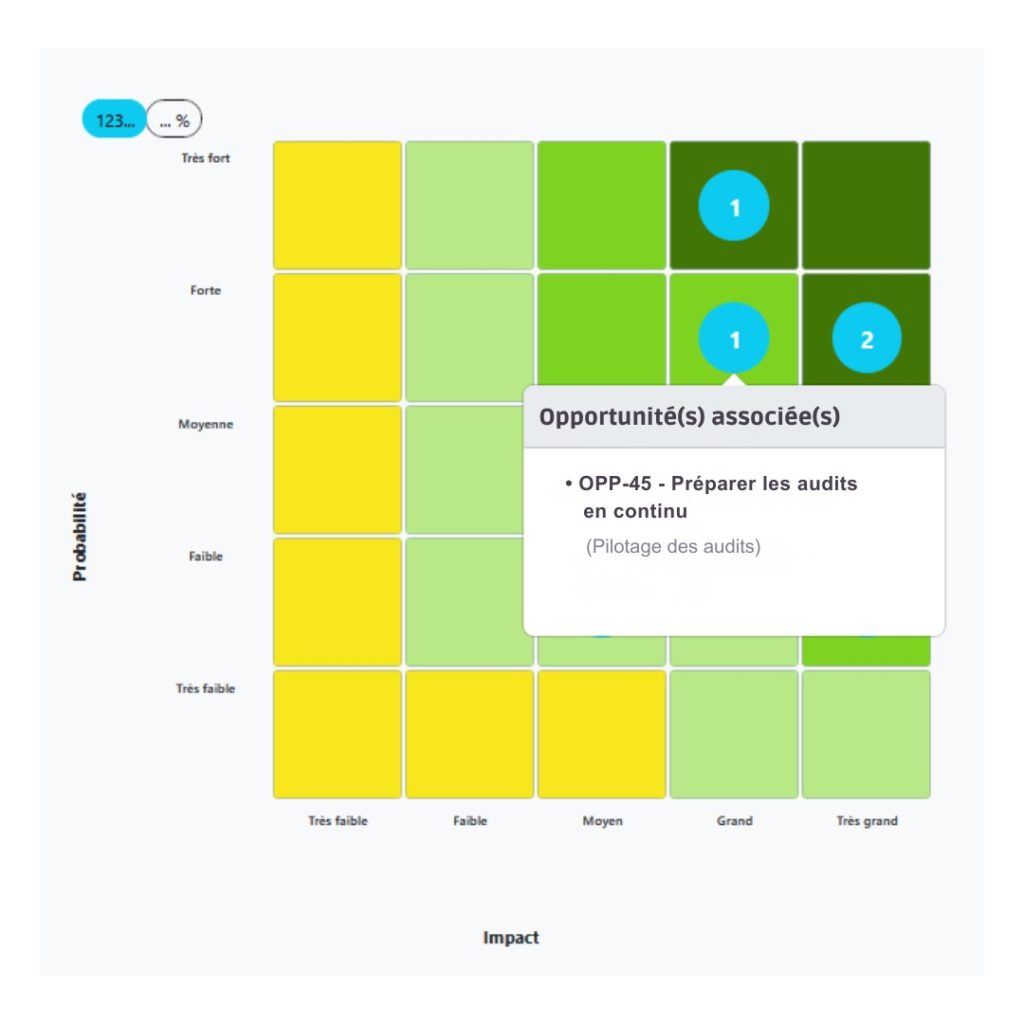Switch to the 123... count display toggle
The height and width of the screenshot is (1024, 1024).
(114, 119)
